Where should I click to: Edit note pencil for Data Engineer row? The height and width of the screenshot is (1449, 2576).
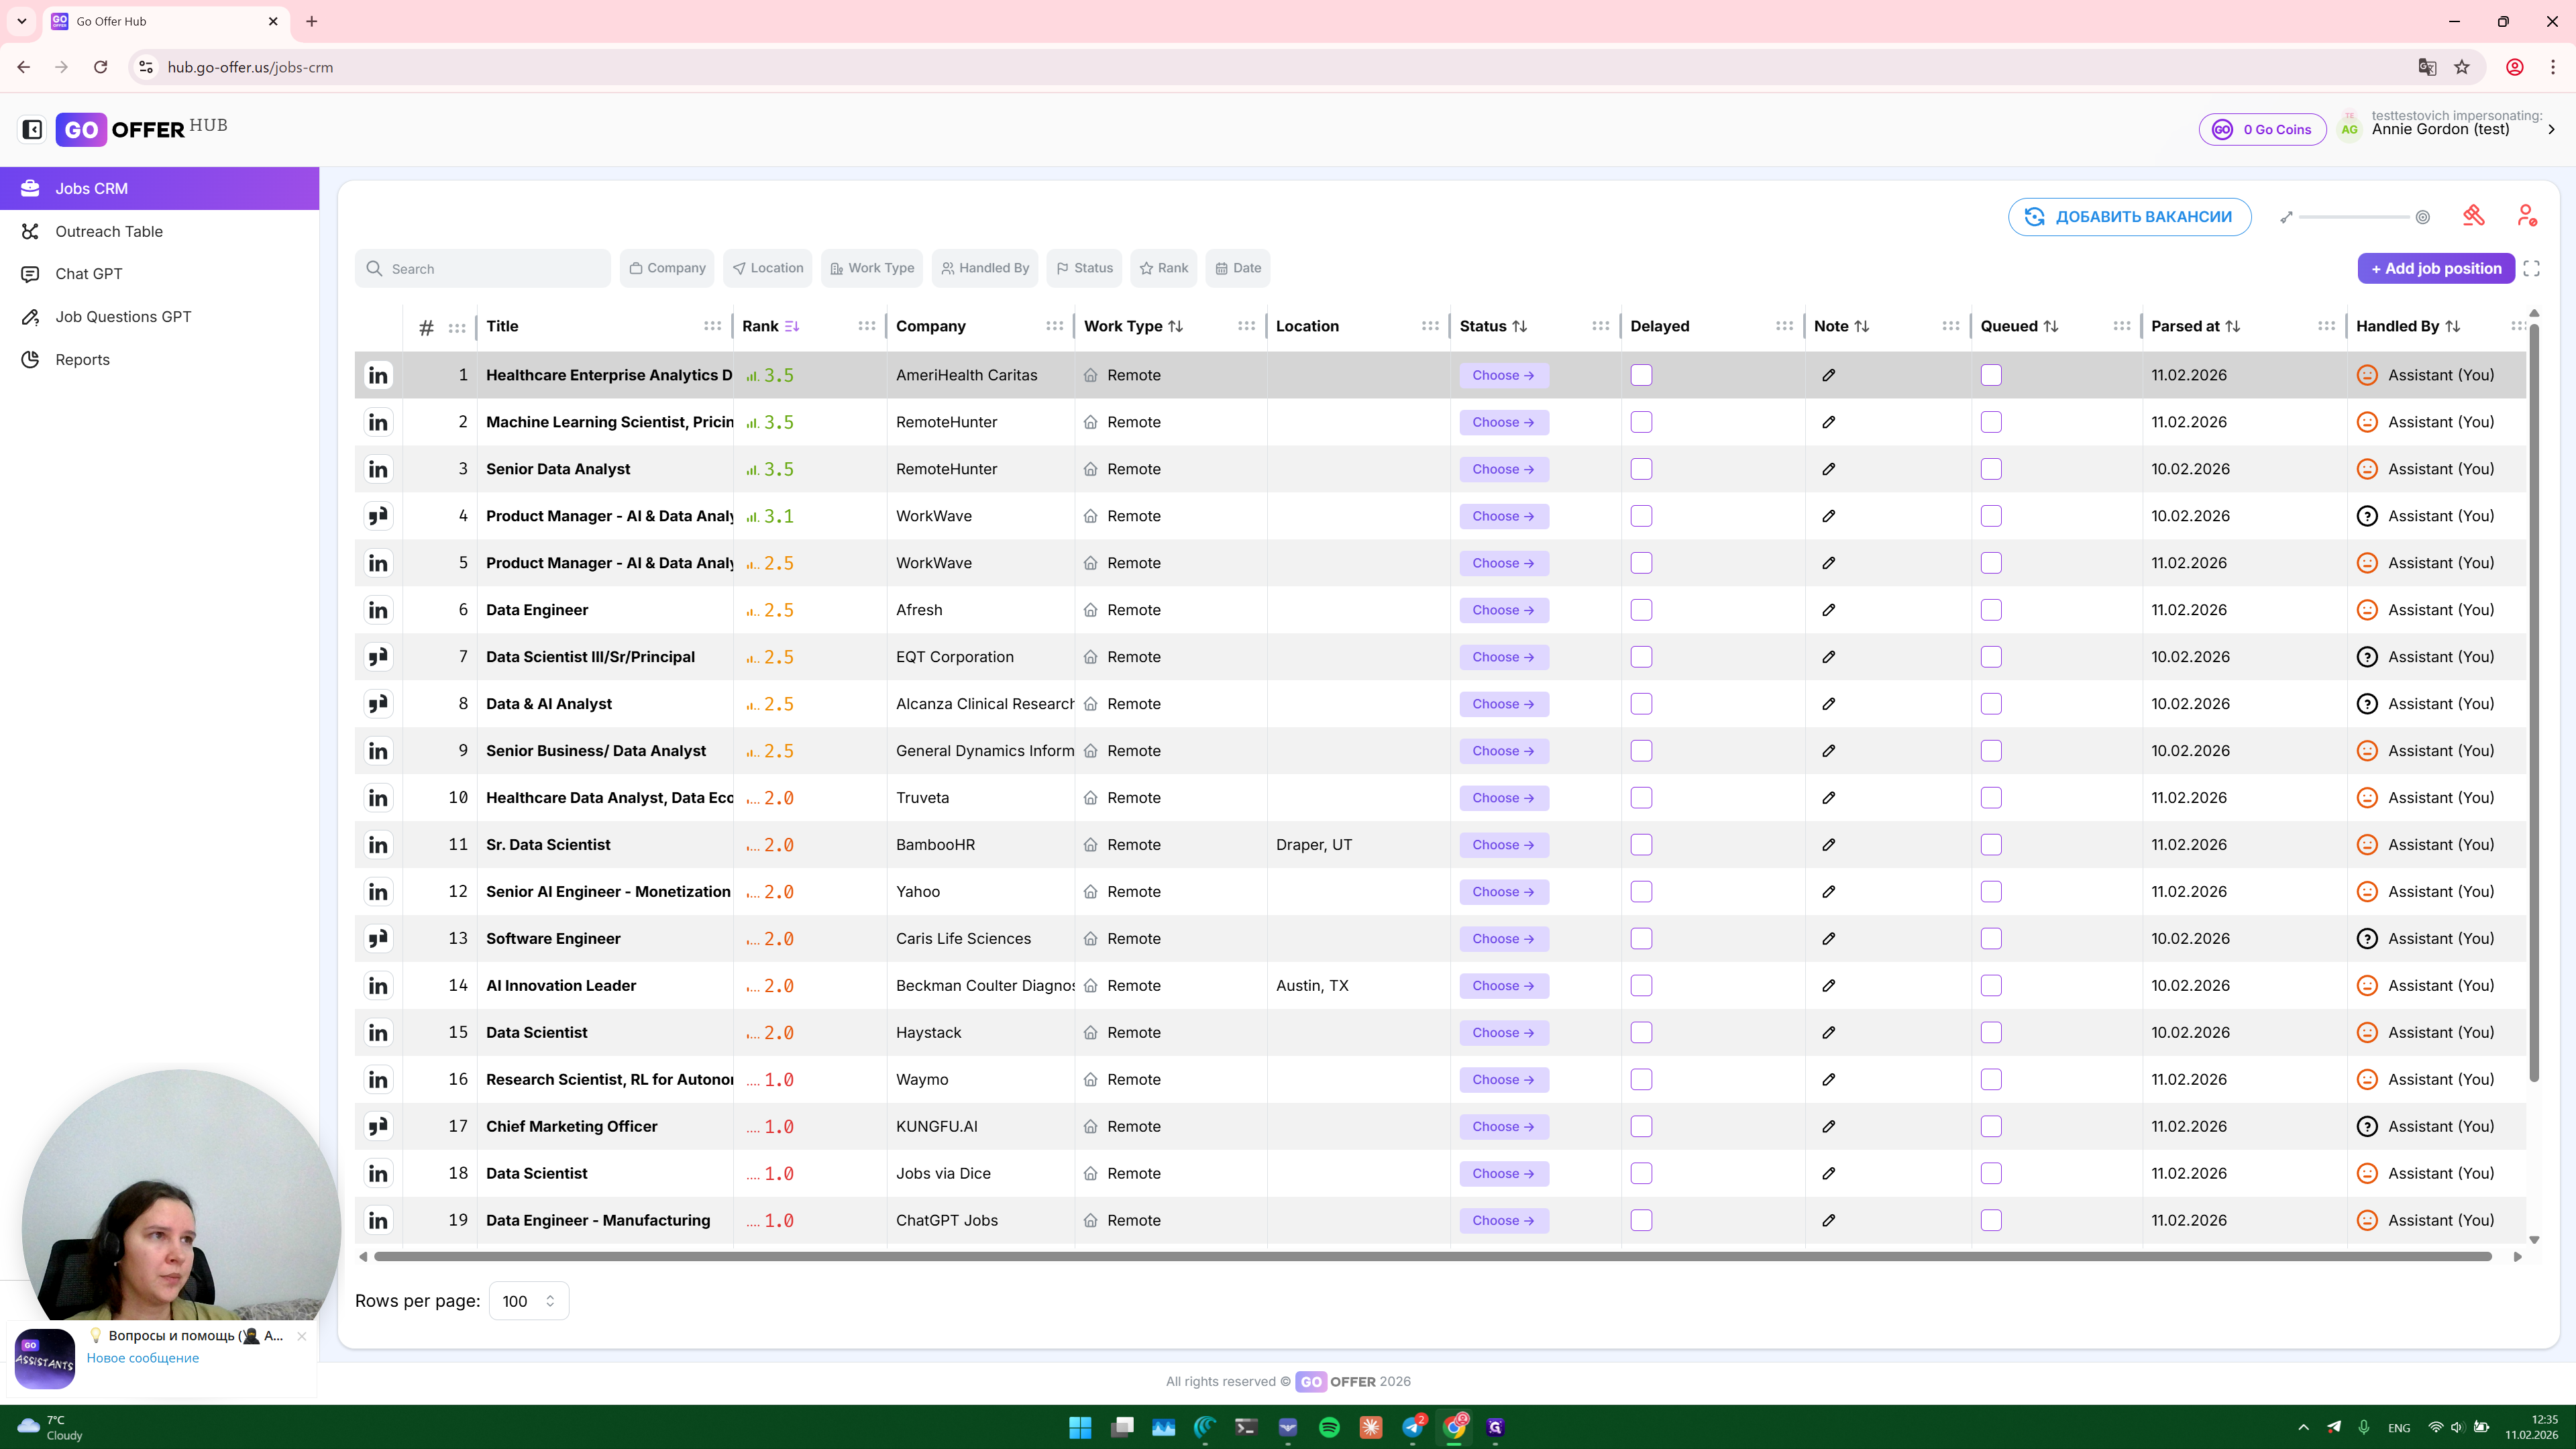pyautogui.click(x=1828, y=610)
